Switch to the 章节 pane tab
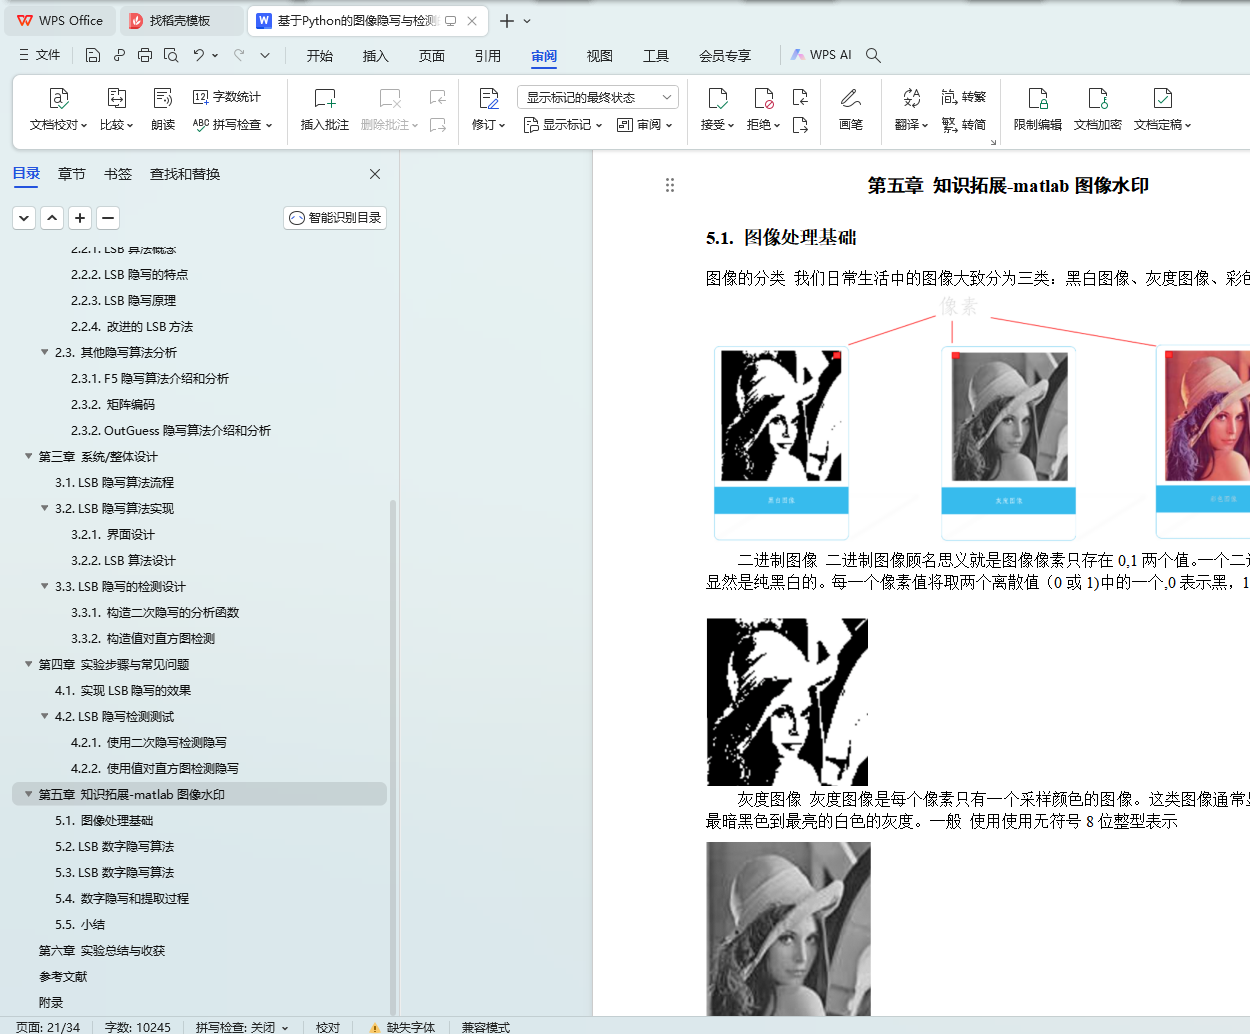The height and width of the screenshot is (1034, 1250). coord(72,174)
